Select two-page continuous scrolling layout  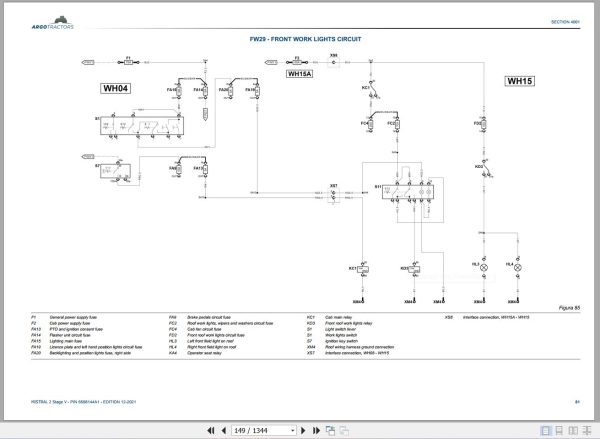point(587,431)
